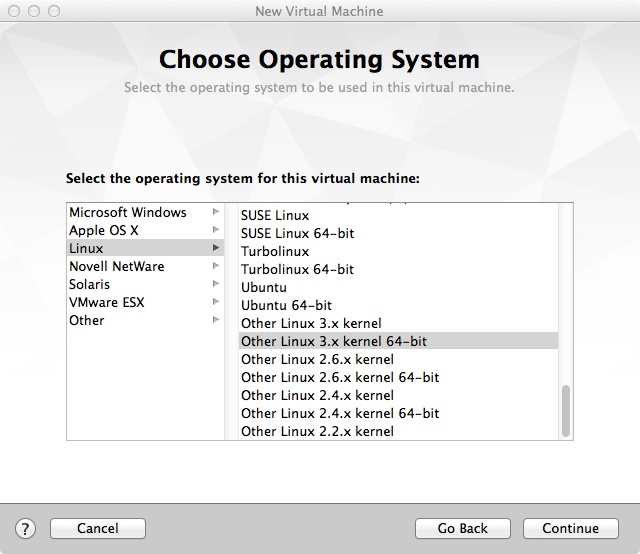Select Other Linux 2.2.x kernel
Viewport: 640px width, 554px height.
[x=398, y=431]
